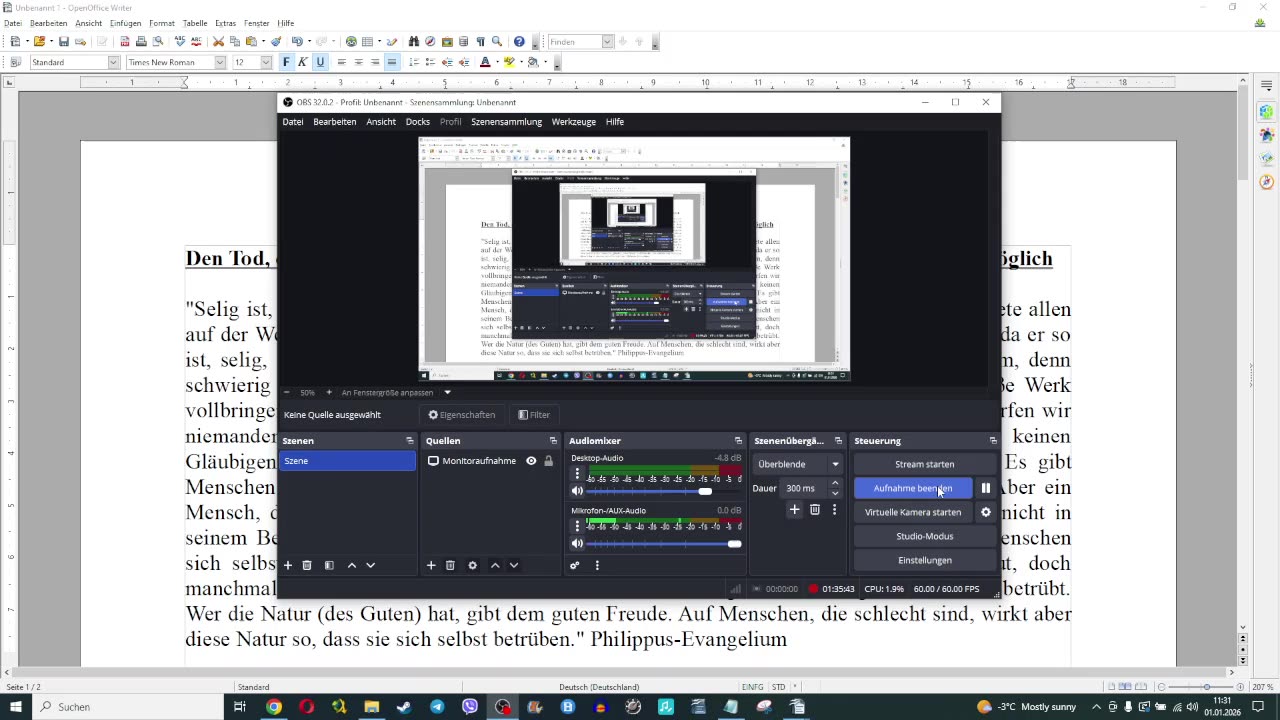Open virtual camera settings gear
This screenshot has height=720, width=1280.
point(985,512)
